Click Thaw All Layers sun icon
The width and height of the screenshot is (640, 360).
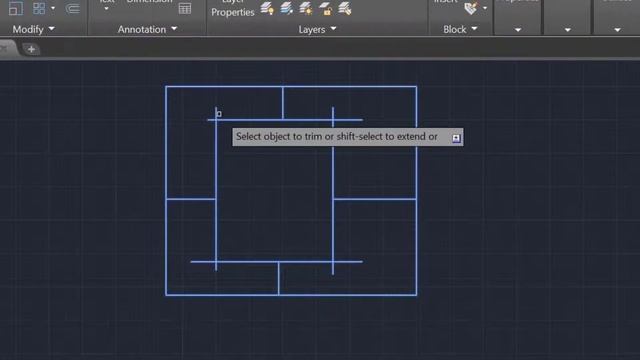(306, 9)
